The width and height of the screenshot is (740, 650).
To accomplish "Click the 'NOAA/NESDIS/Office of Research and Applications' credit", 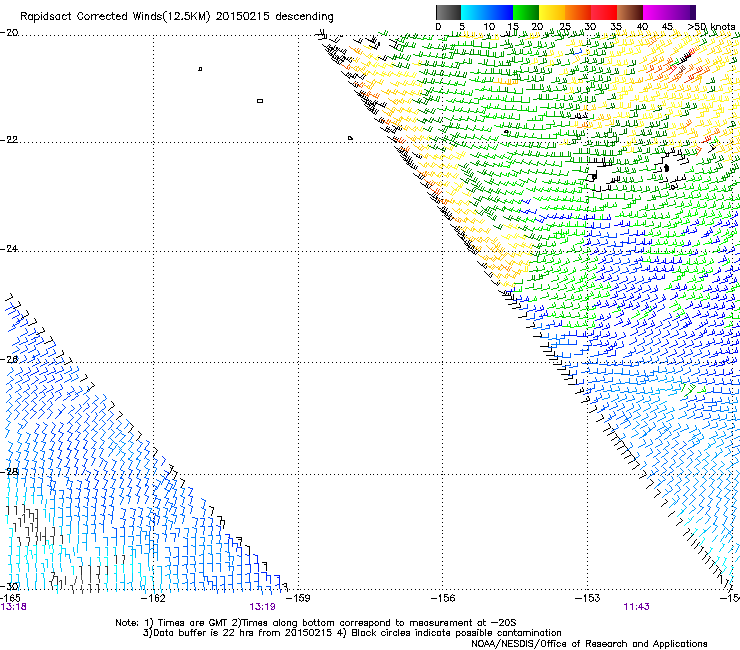I will [x=589, y=644].
